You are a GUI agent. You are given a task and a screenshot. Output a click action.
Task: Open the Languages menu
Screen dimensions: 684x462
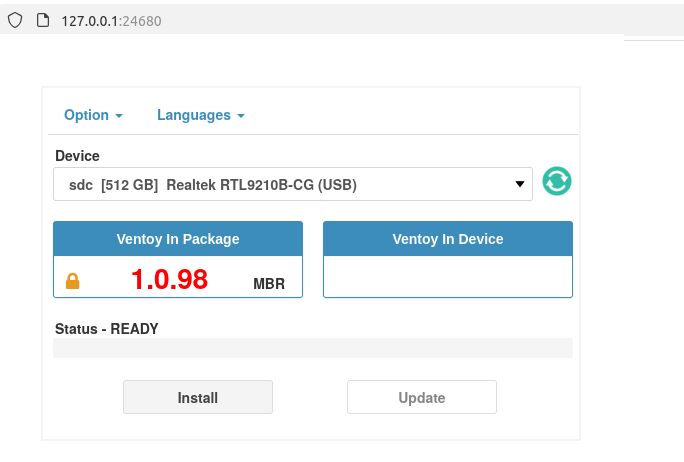[x=200, y=115]
